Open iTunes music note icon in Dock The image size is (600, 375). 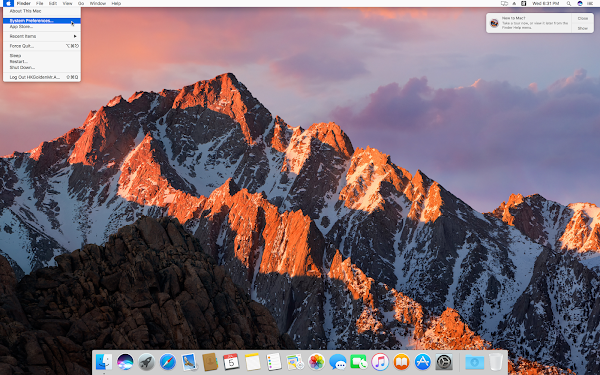380,362
